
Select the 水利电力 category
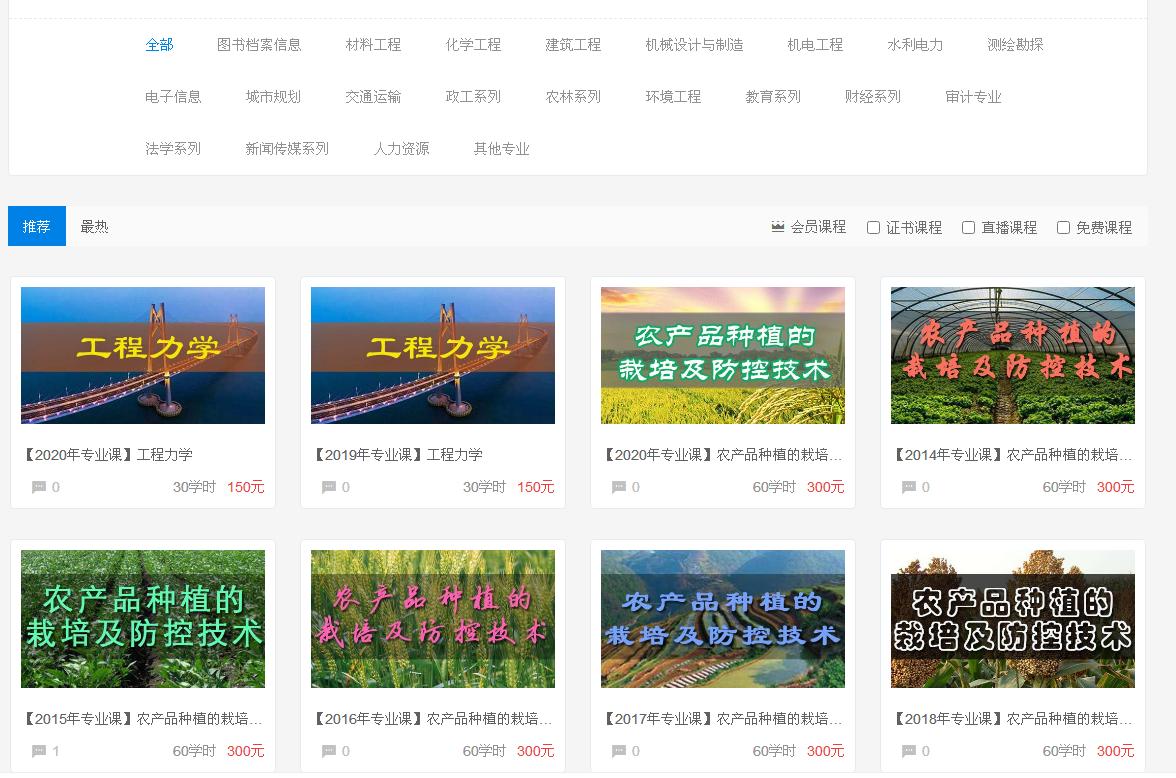(x=915, y=45)
